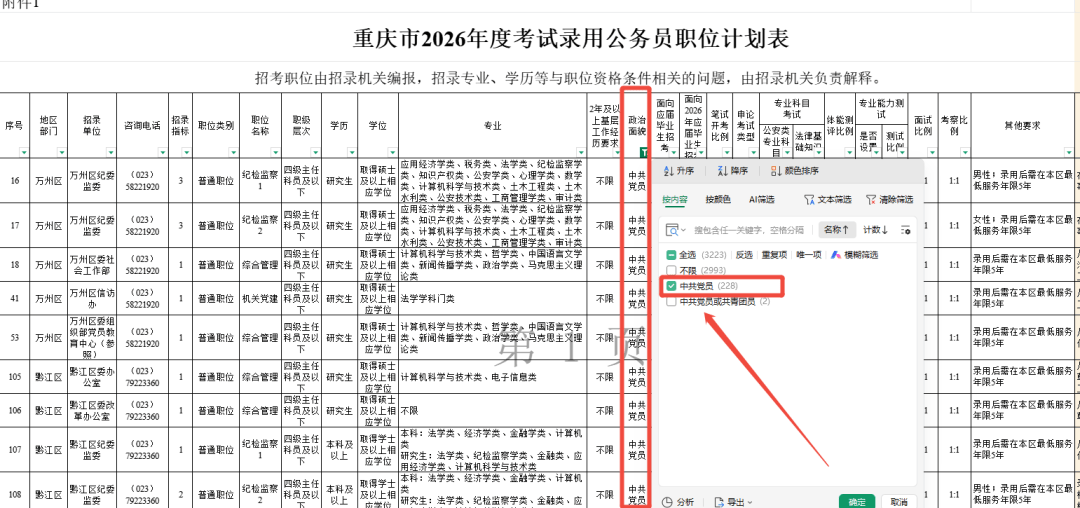Image resolution: width=1080 pixels, height=508 pixels.
Task: Sort descending with the 降序 icon
Action: point(732,171)
